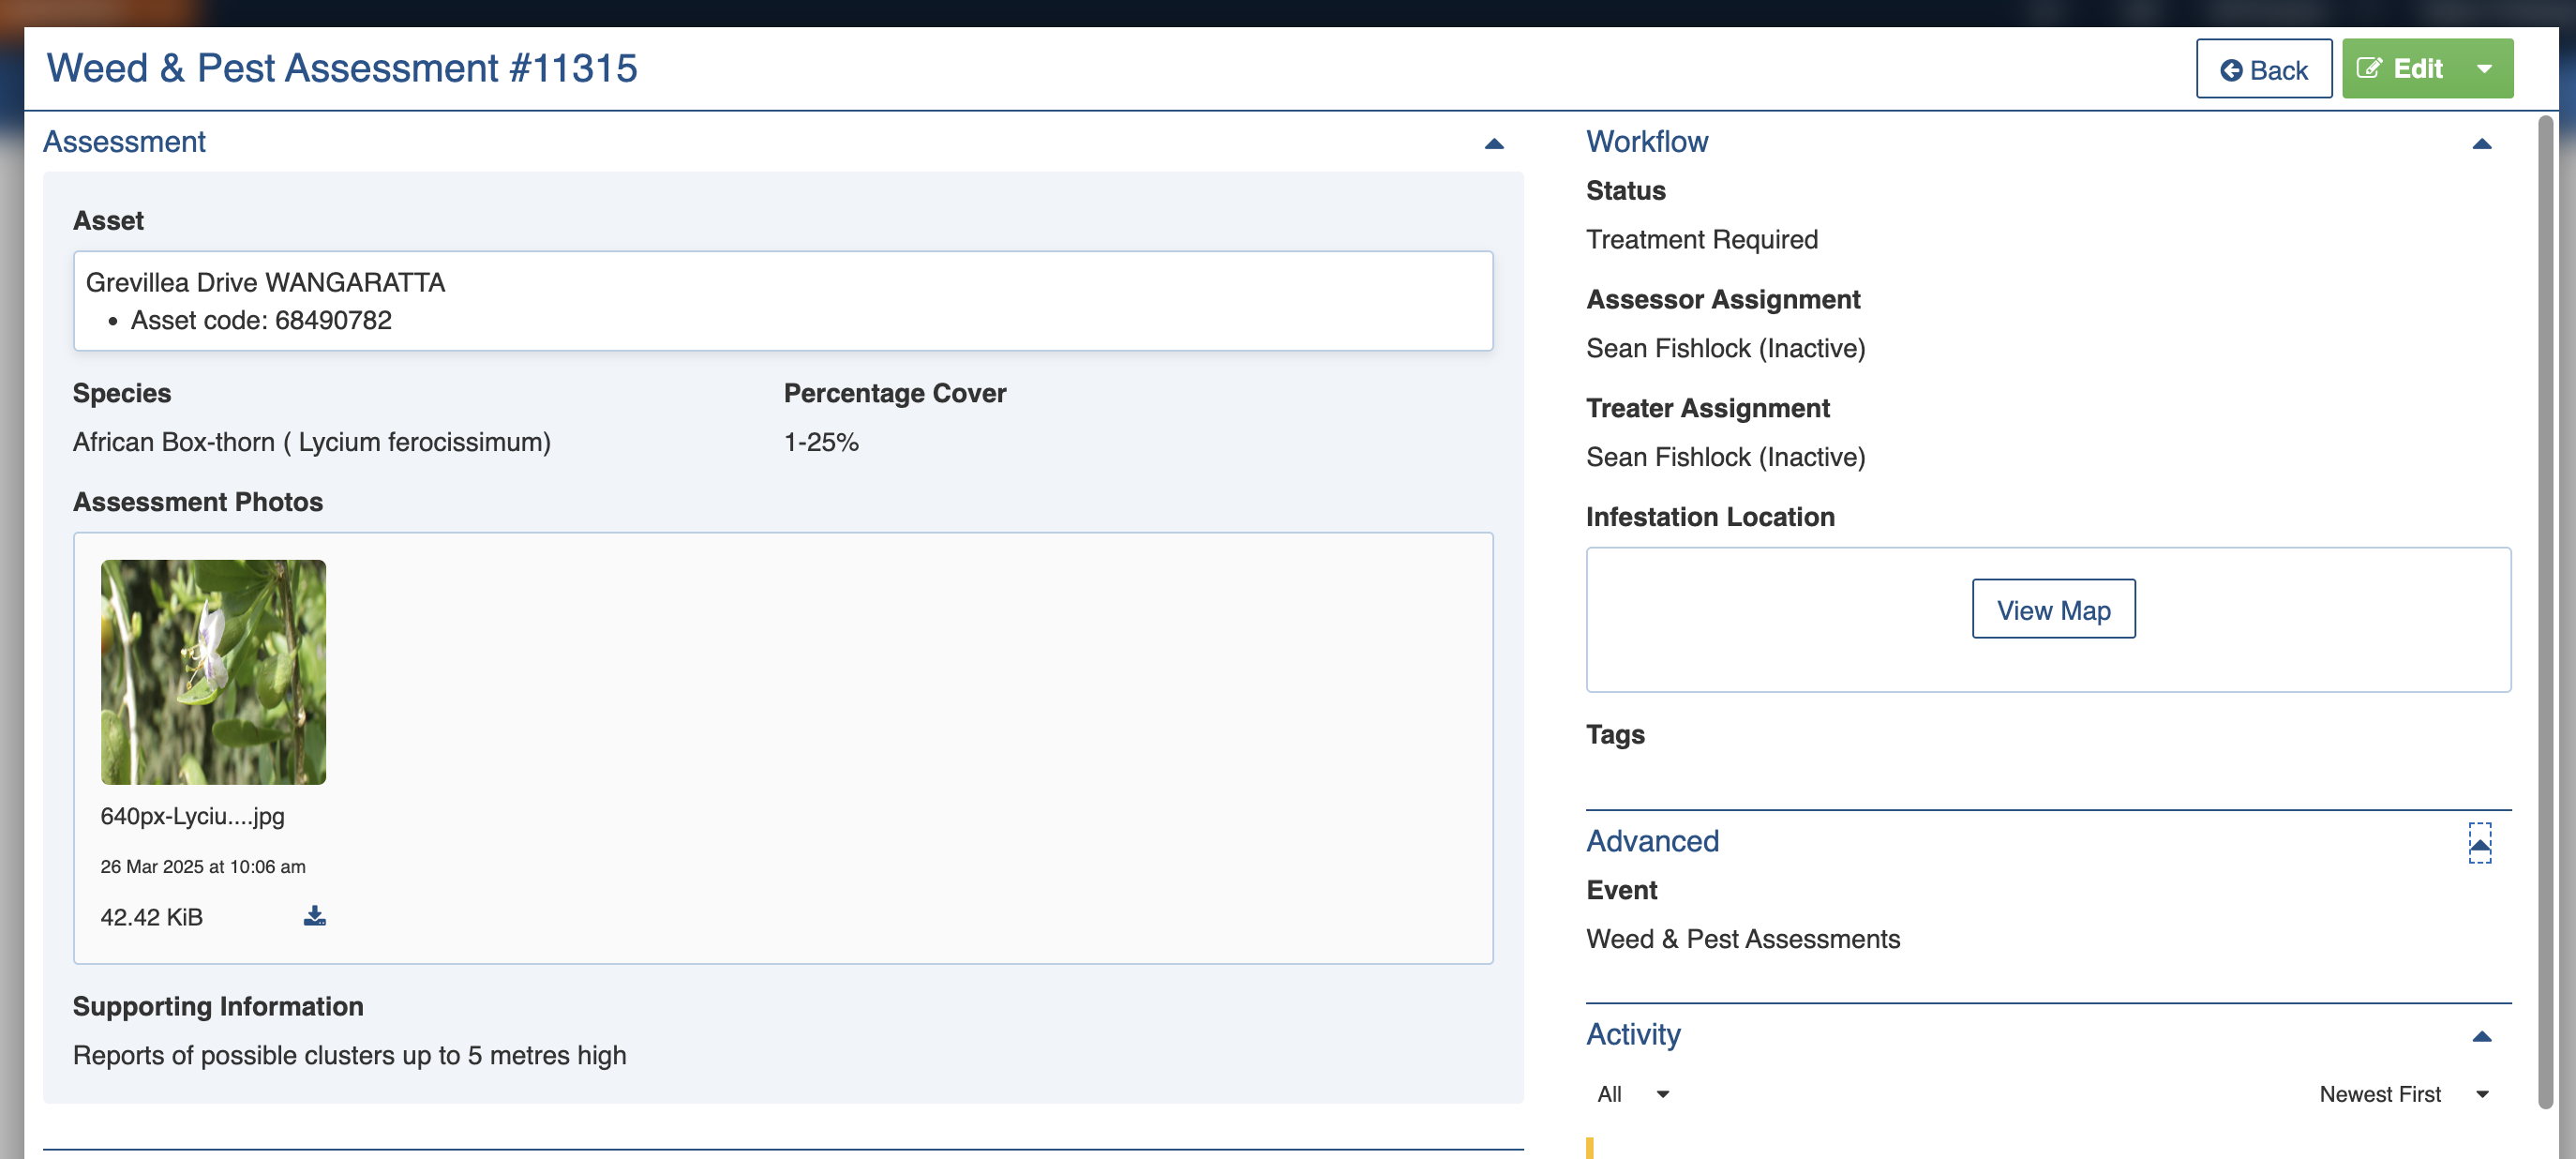Collapse the Workflow section
This screenshot has width=2576, height=1159.
coord(2481,143)
